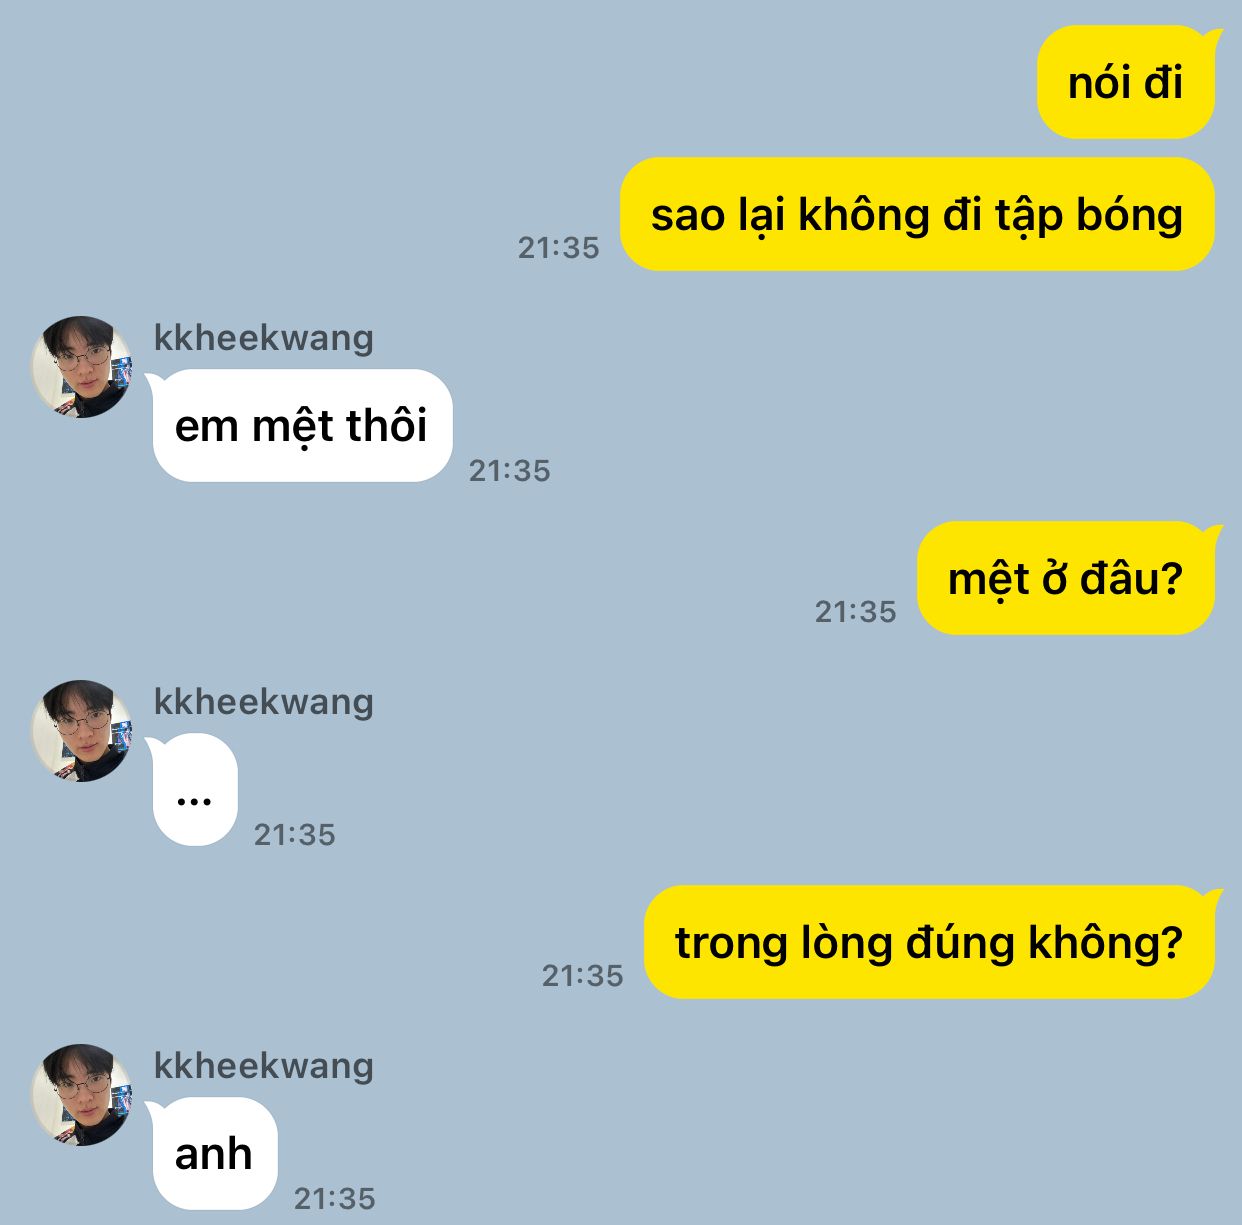Click the timestamp next to the '...' bubble

295,835
